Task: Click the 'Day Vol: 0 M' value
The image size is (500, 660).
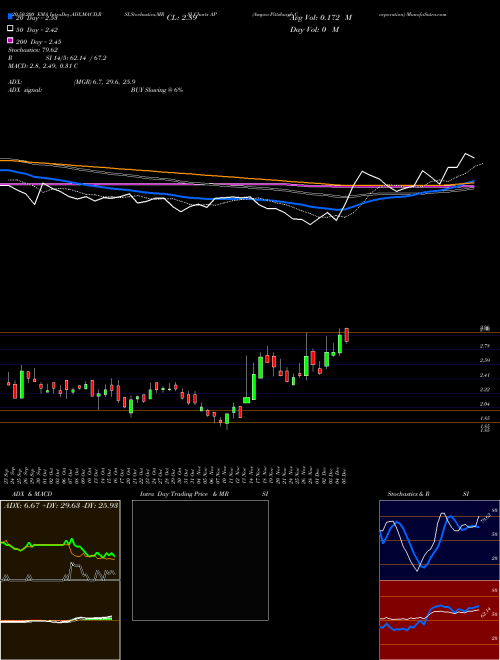Action: pyautogui.click(x=314, y=29)
